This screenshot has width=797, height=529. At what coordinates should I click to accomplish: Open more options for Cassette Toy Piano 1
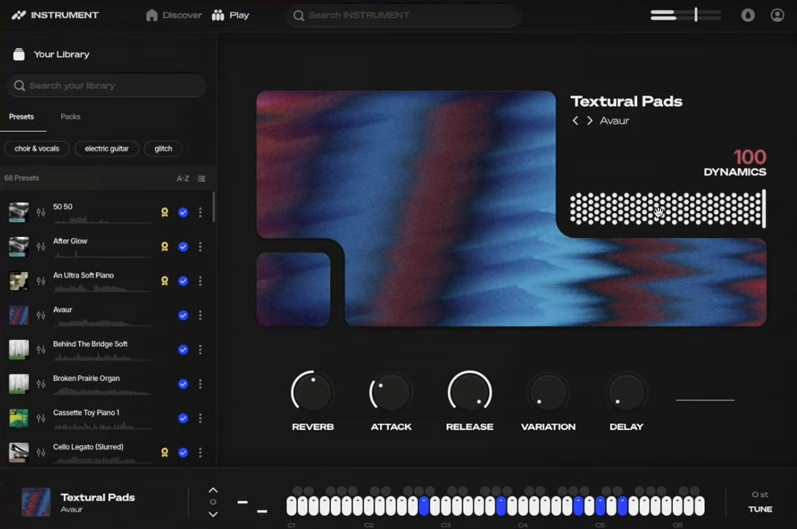[x=200, y=418]
